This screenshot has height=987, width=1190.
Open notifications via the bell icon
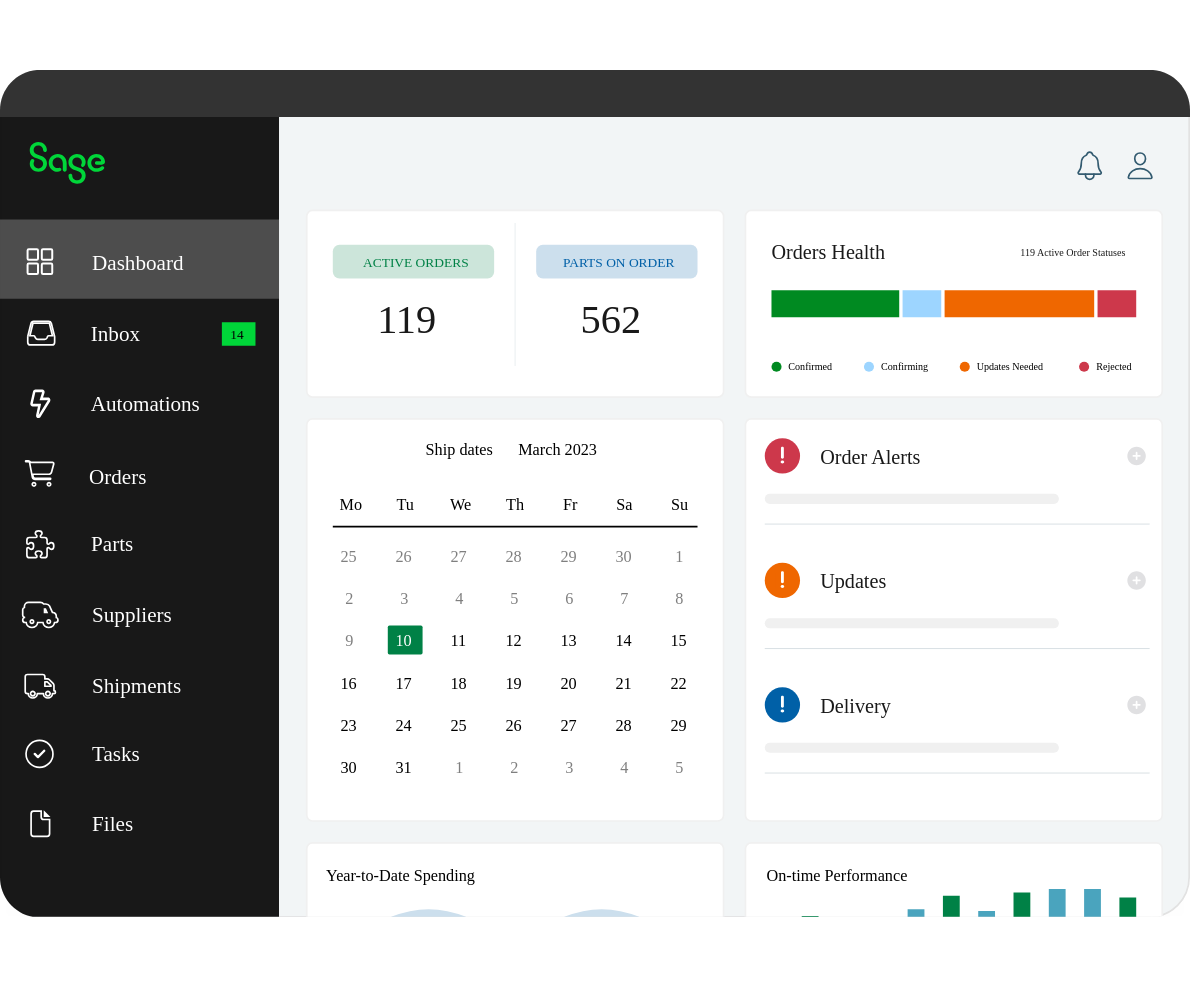[1089, 165]
